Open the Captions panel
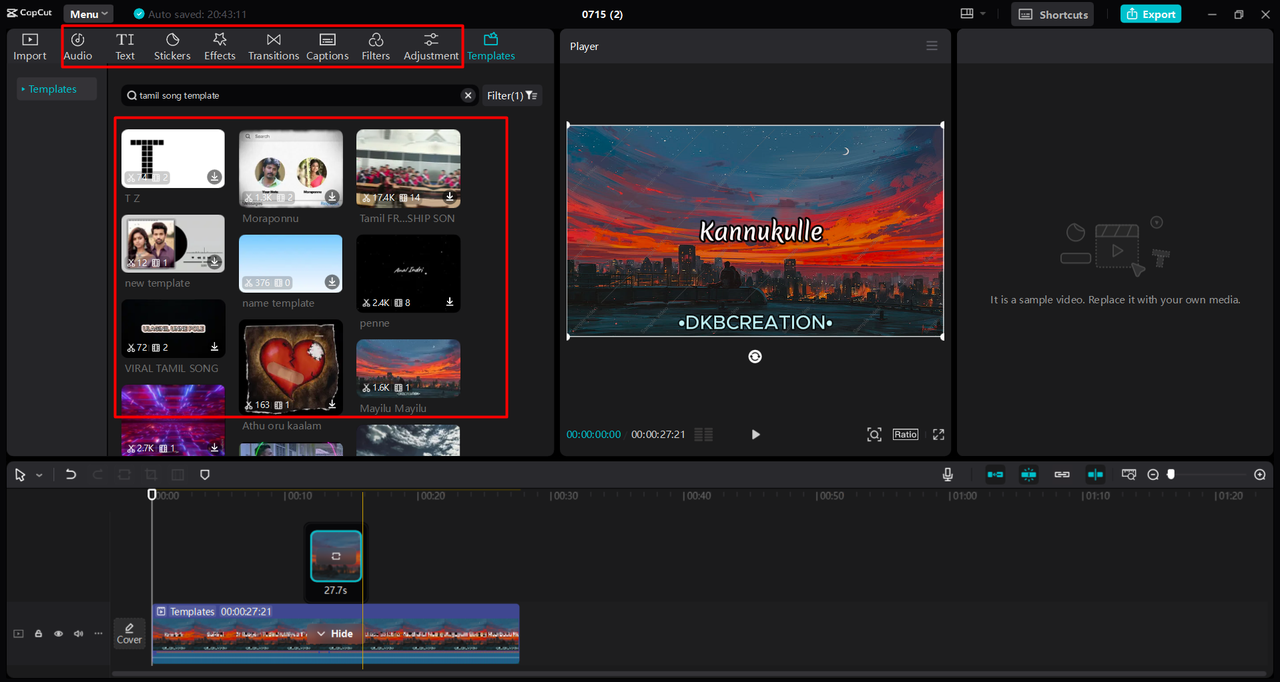The height and width of the screenshot is (682, 1280). coord(327,46)
